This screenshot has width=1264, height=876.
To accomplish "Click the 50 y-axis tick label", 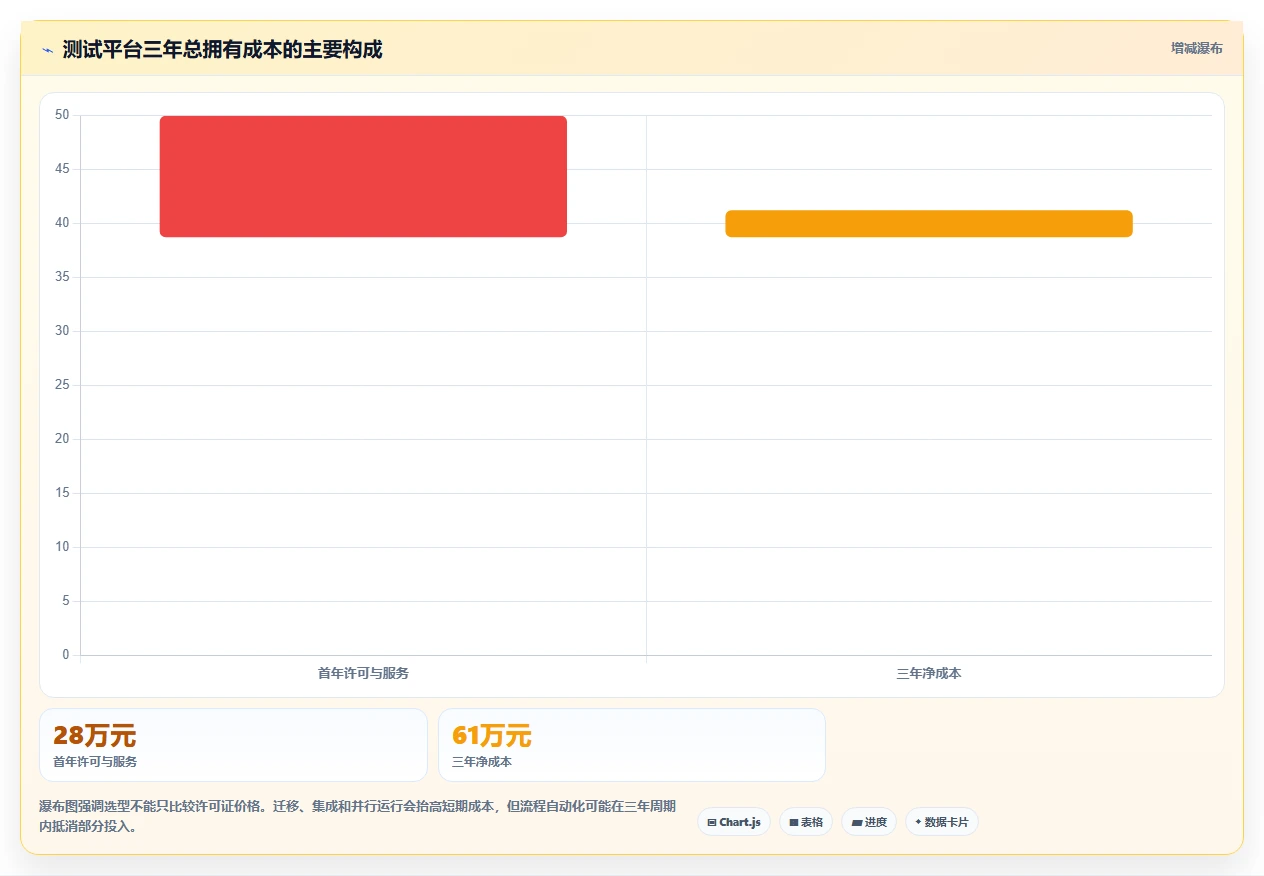I will [x=62, y=115].
